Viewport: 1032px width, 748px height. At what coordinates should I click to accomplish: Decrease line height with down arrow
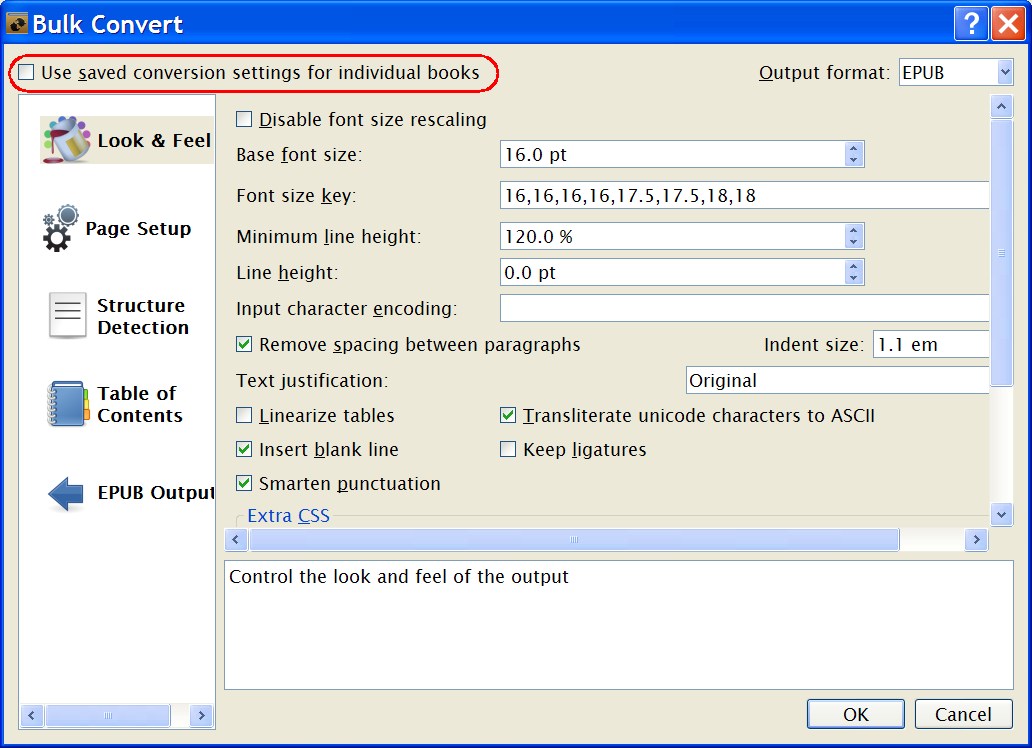tap(853, 279)
